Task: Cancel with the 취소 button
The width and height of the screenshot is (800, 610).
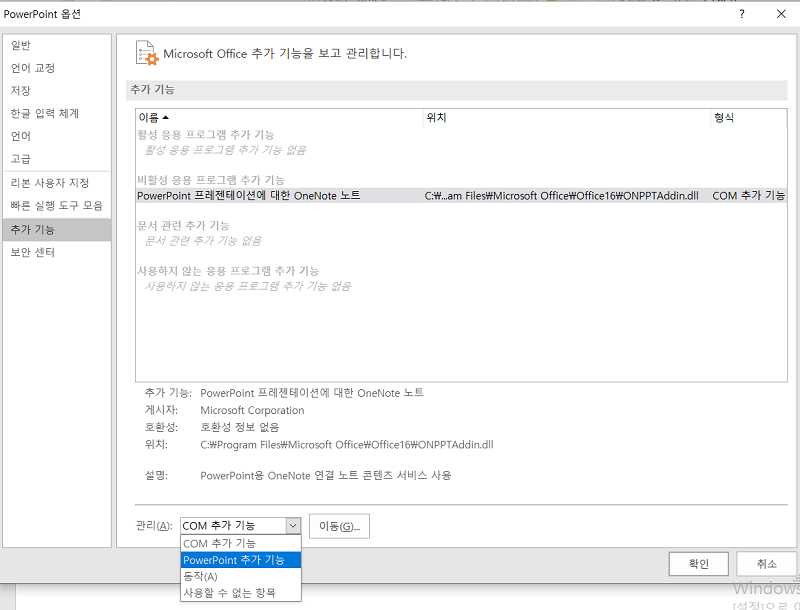Action: 766,564
